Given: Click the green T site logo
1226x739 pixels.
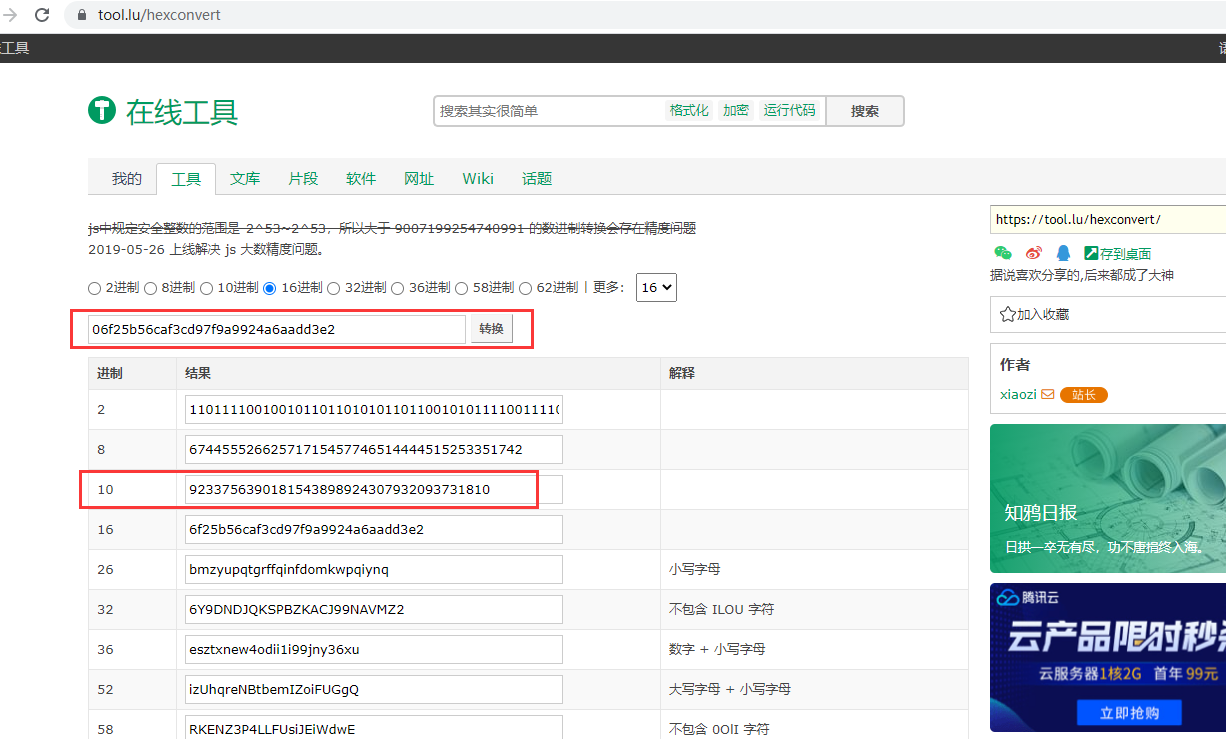Looking at the screenshot, I should pyautogui.click(x=102, y=110).
